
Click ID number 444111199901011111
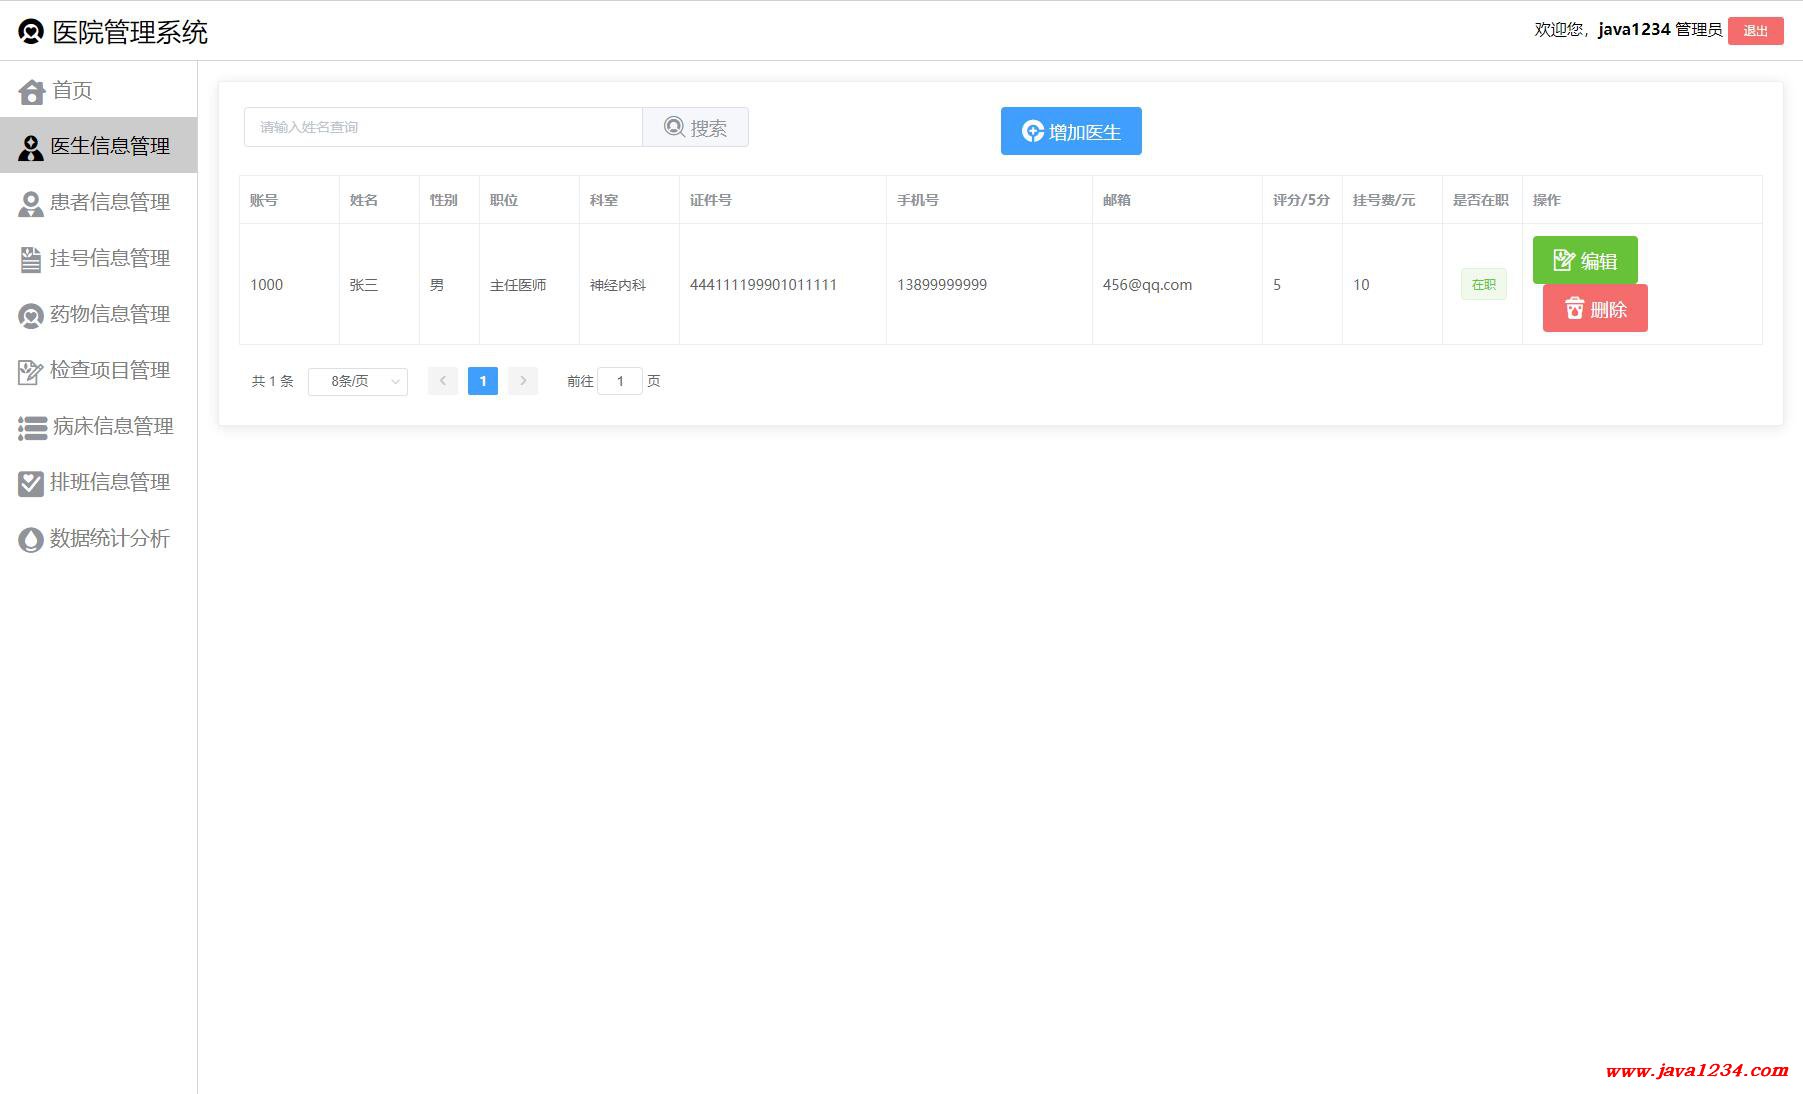[x=763, y=285]
